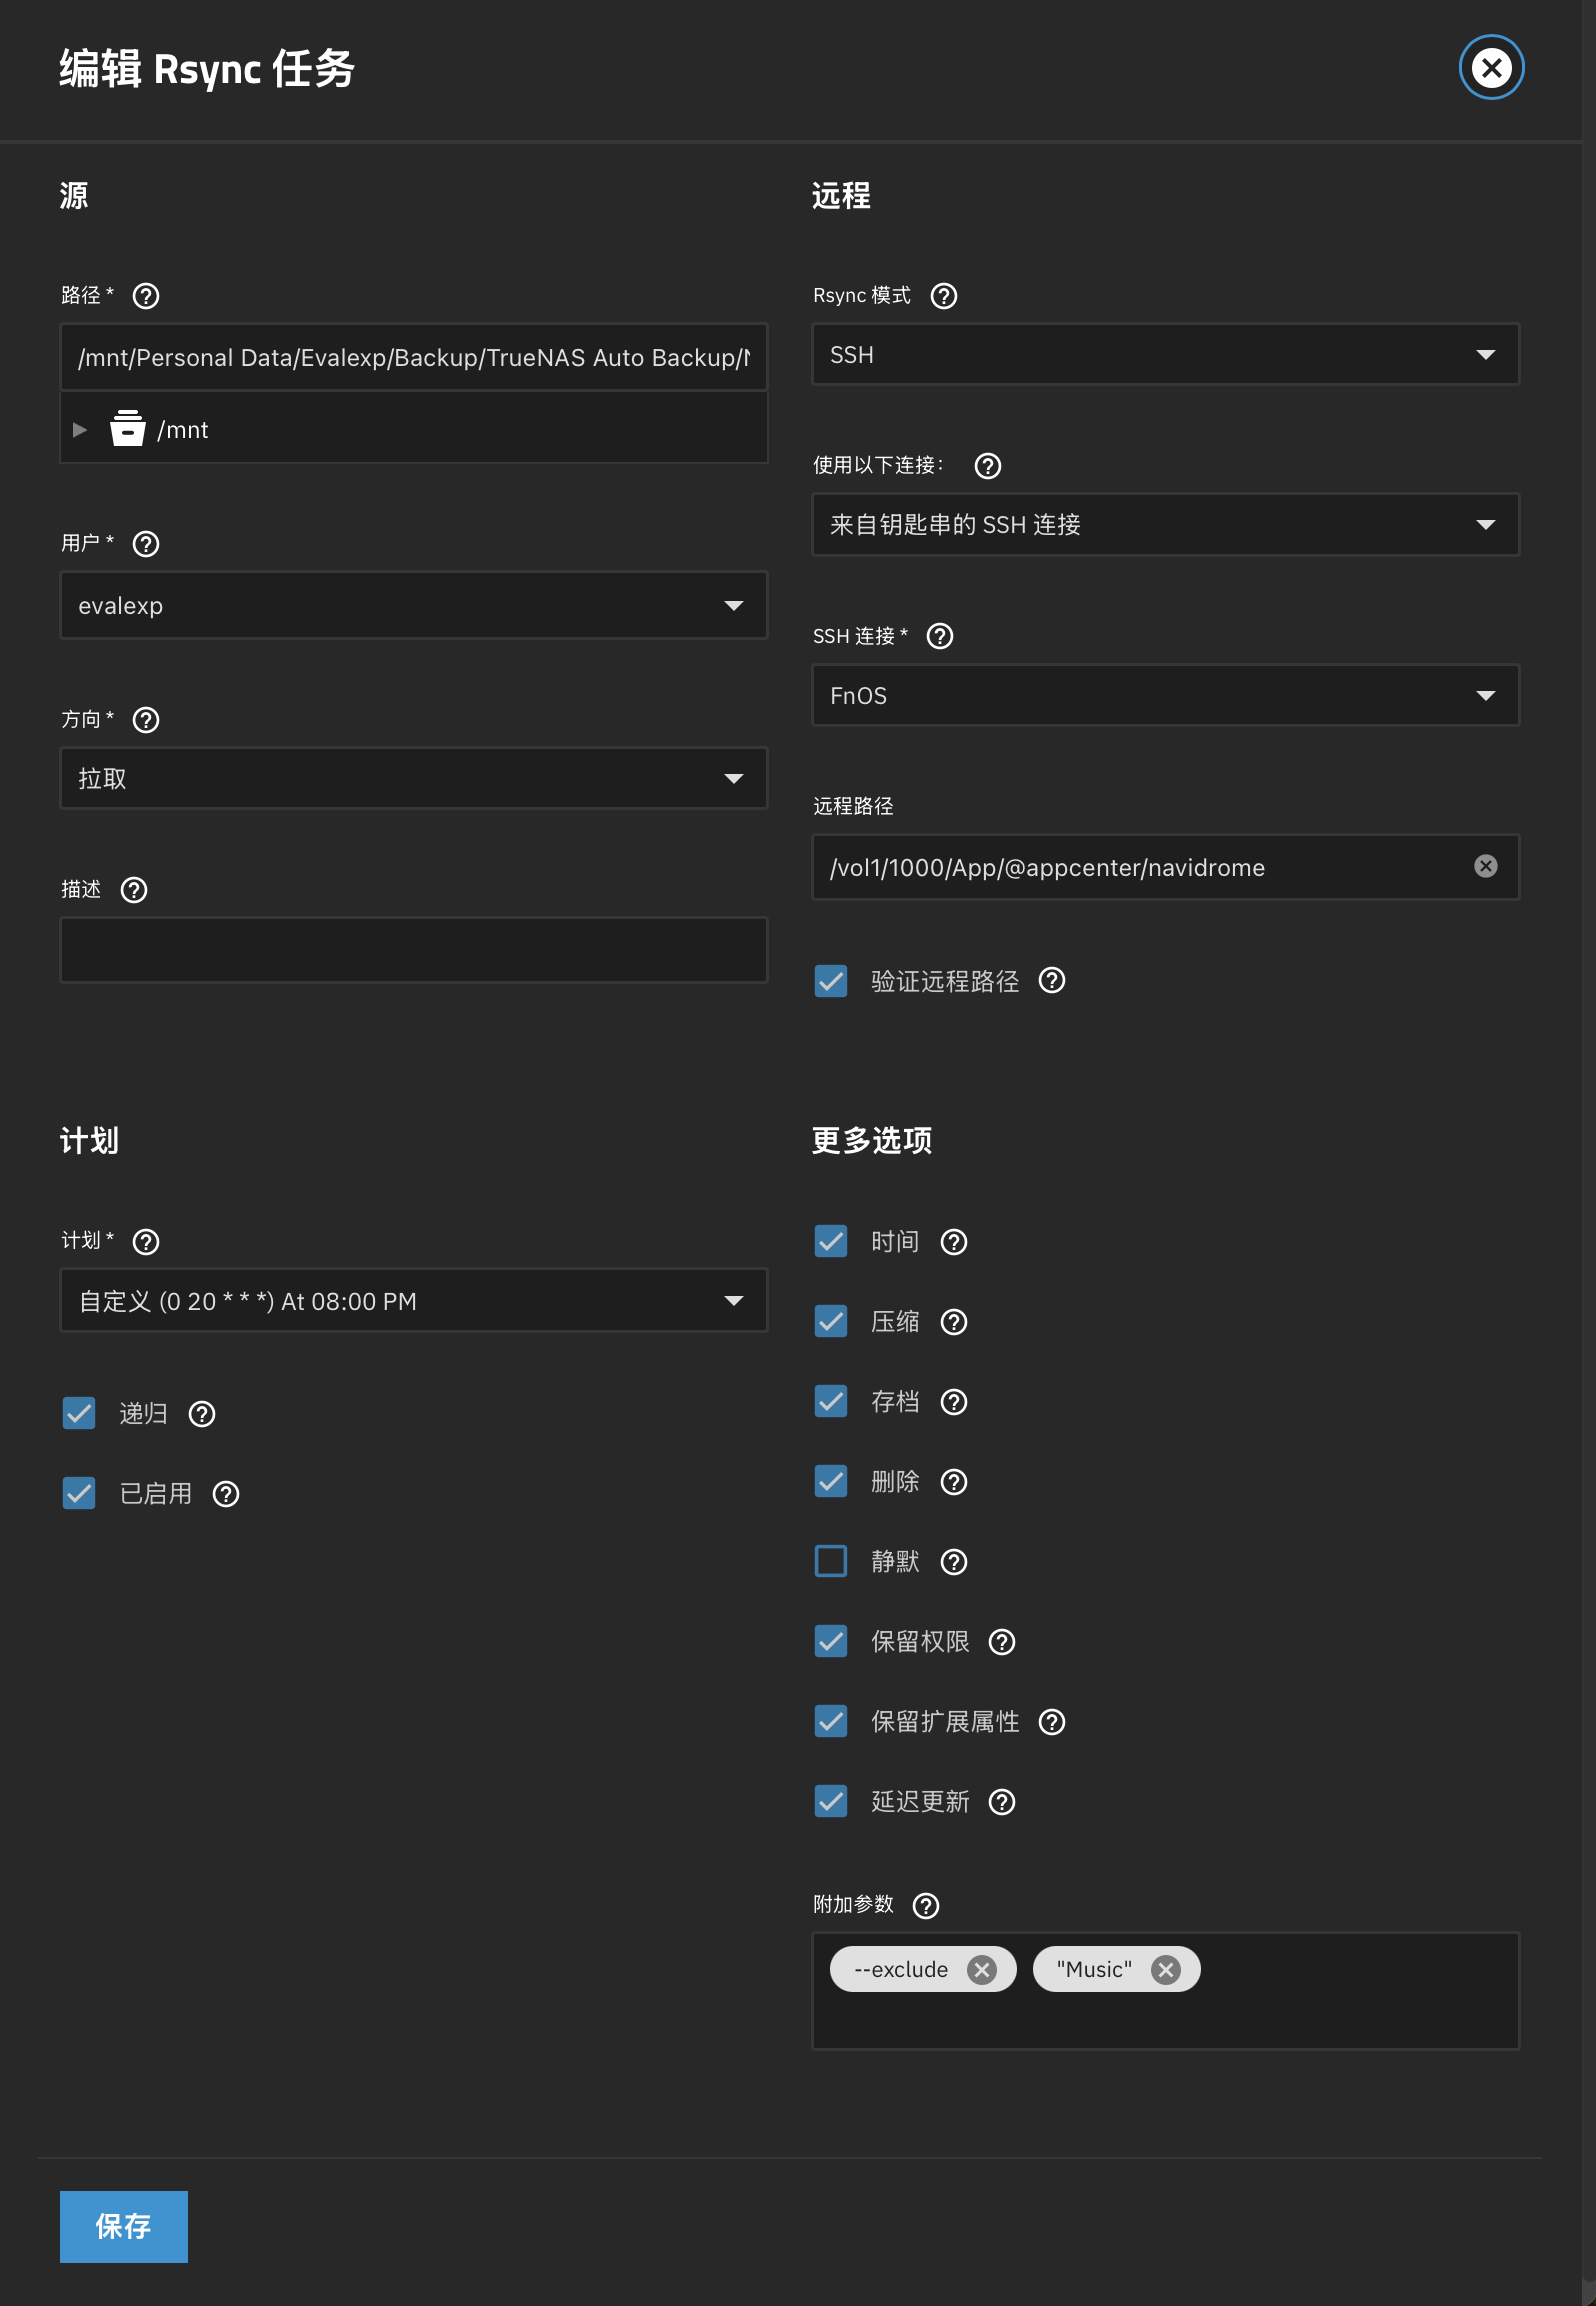Viewport: 1596px width, 2306px height.
Task: Disable the 已启用 checkbox
Action: pos(79,1493)
